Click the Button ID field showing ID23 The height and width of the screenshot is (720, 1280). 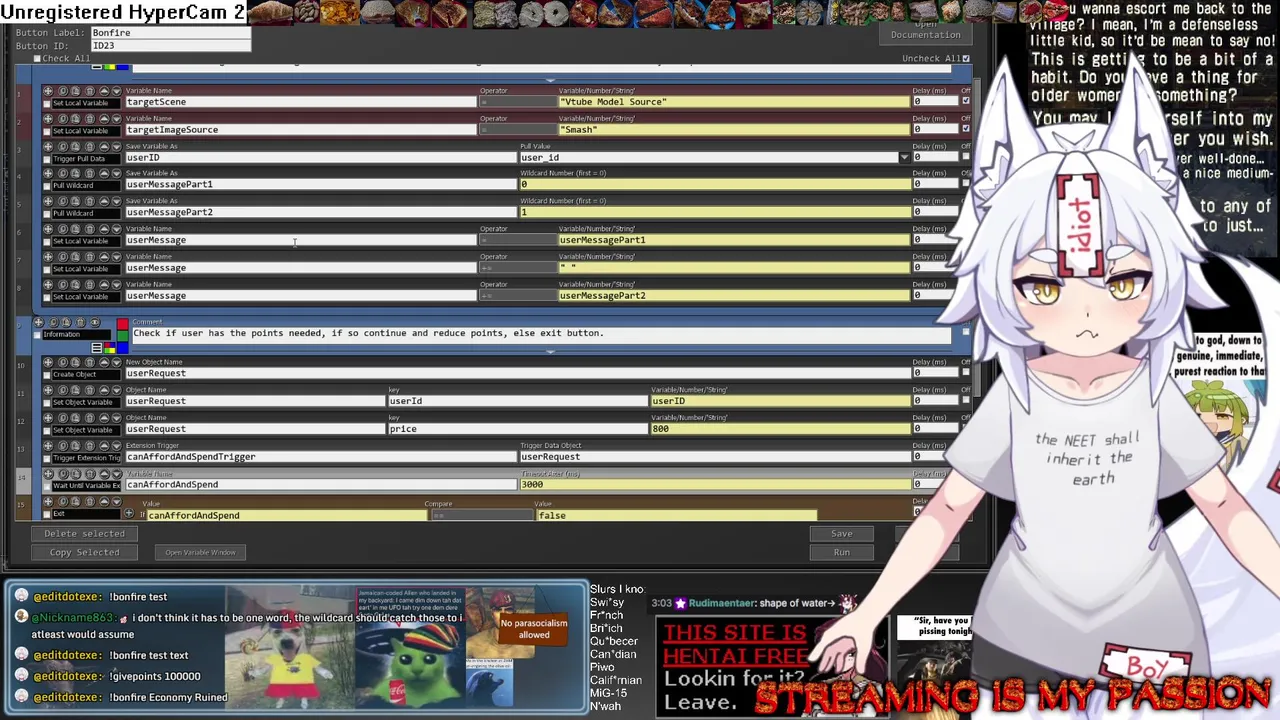(x=170, y=46)
